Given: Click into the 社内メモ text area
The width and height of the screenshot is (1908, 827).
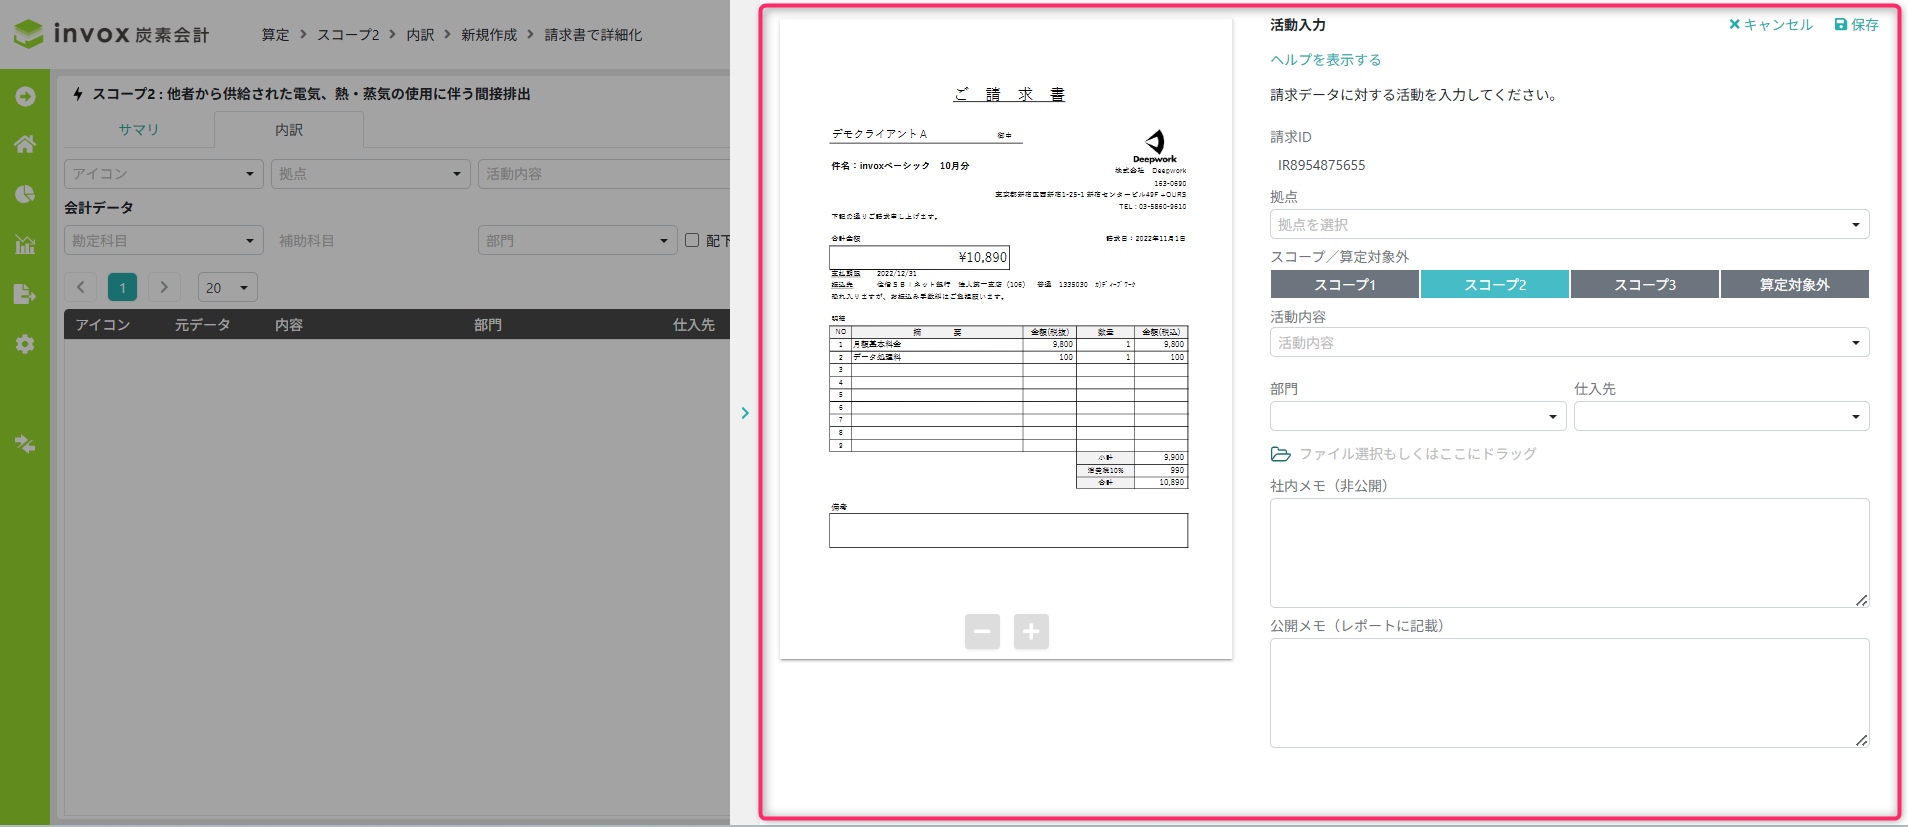Looking at the screenshot, I should click(x=1568, y=552).
